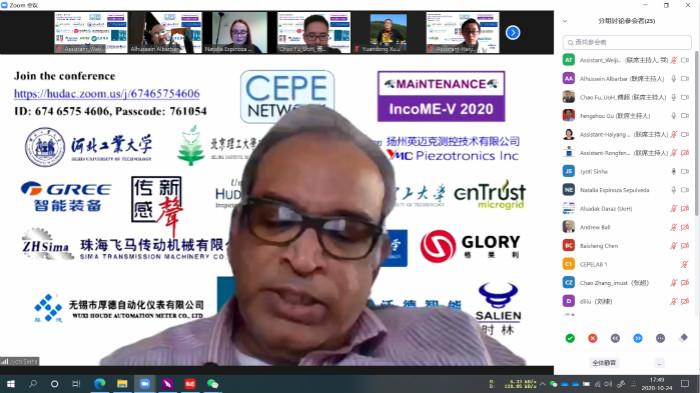Select CEPELAB 1 in participants list
Image resolution: width=700 pixels, height=393 pixels.
(627, 264)
